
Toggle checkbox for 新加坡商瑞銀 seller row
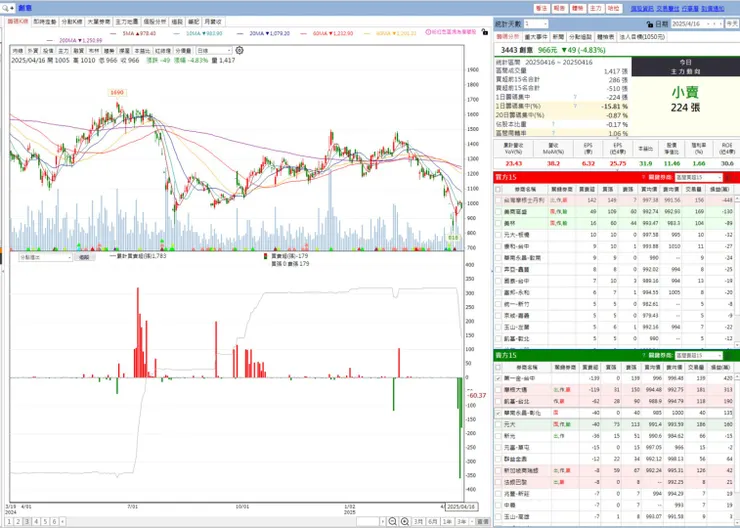[498, 470]
